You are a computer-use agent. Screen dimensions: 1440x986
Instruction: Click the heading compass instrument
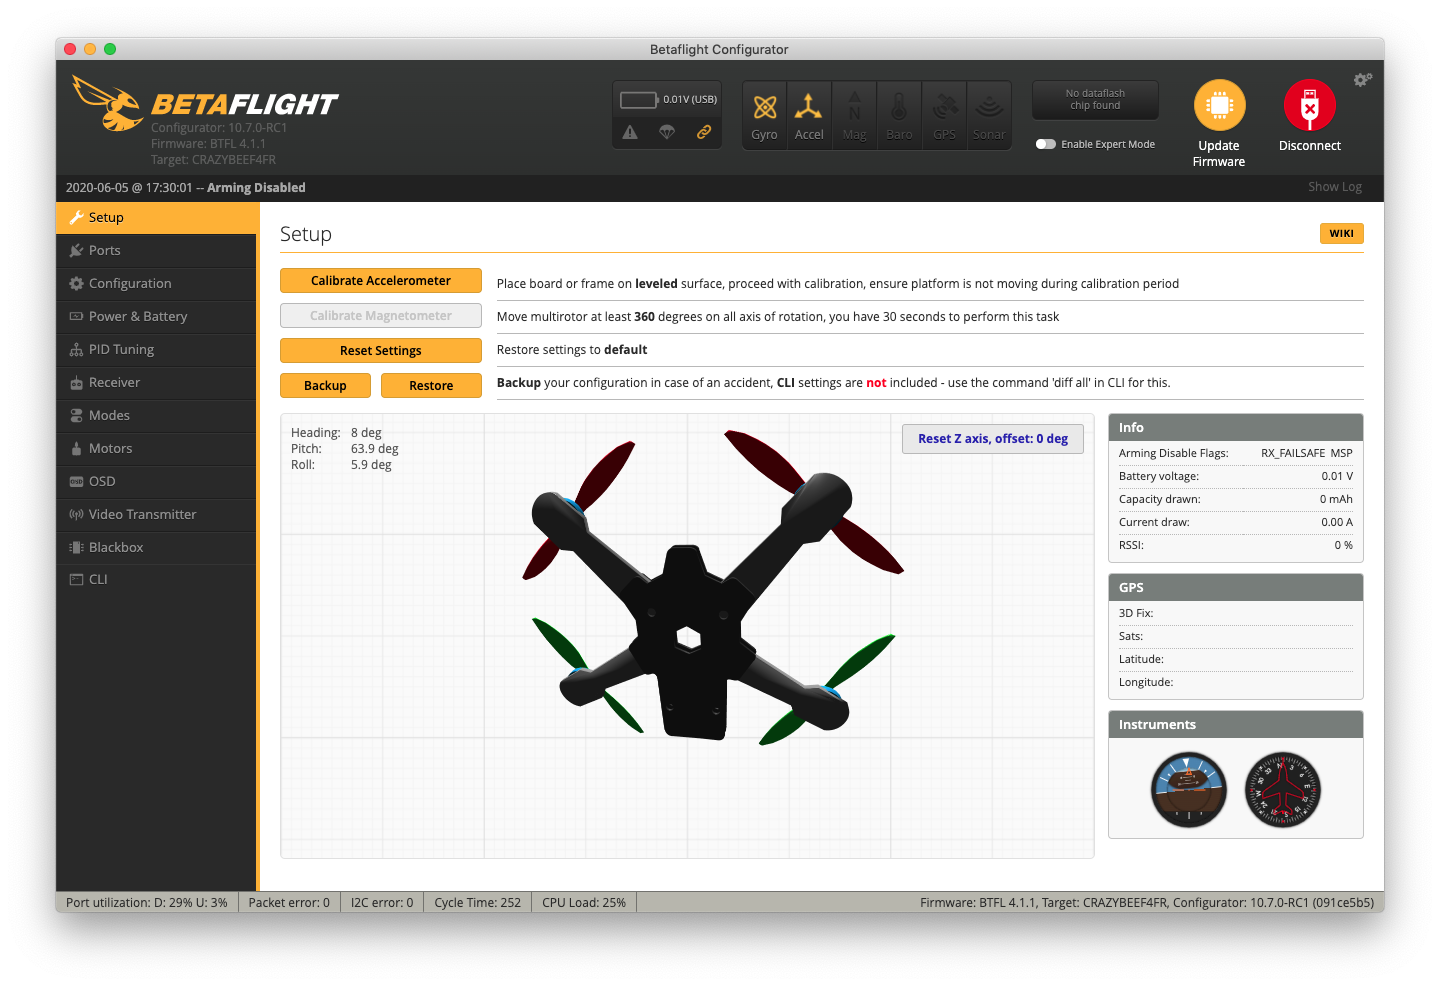click(1283, 790)
